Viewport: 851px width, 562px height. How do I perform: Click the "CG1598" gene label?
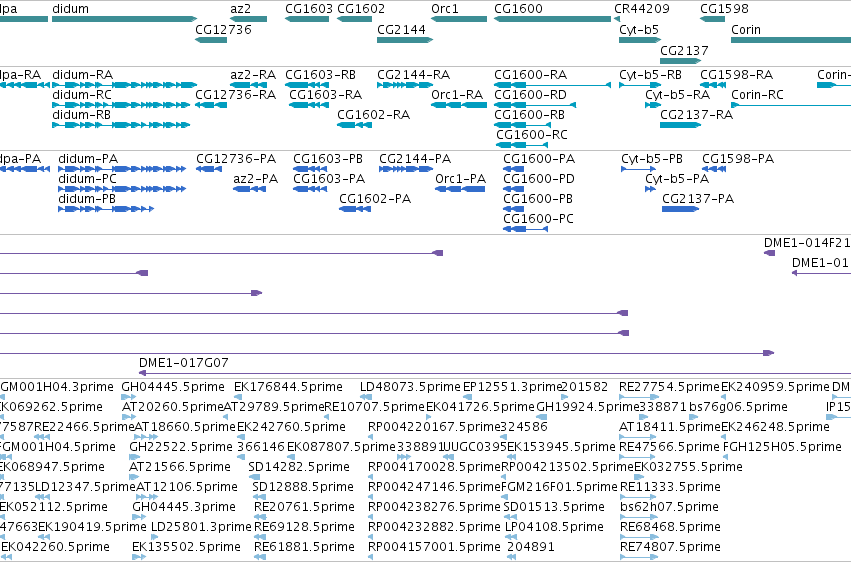[x=724, y=9]
